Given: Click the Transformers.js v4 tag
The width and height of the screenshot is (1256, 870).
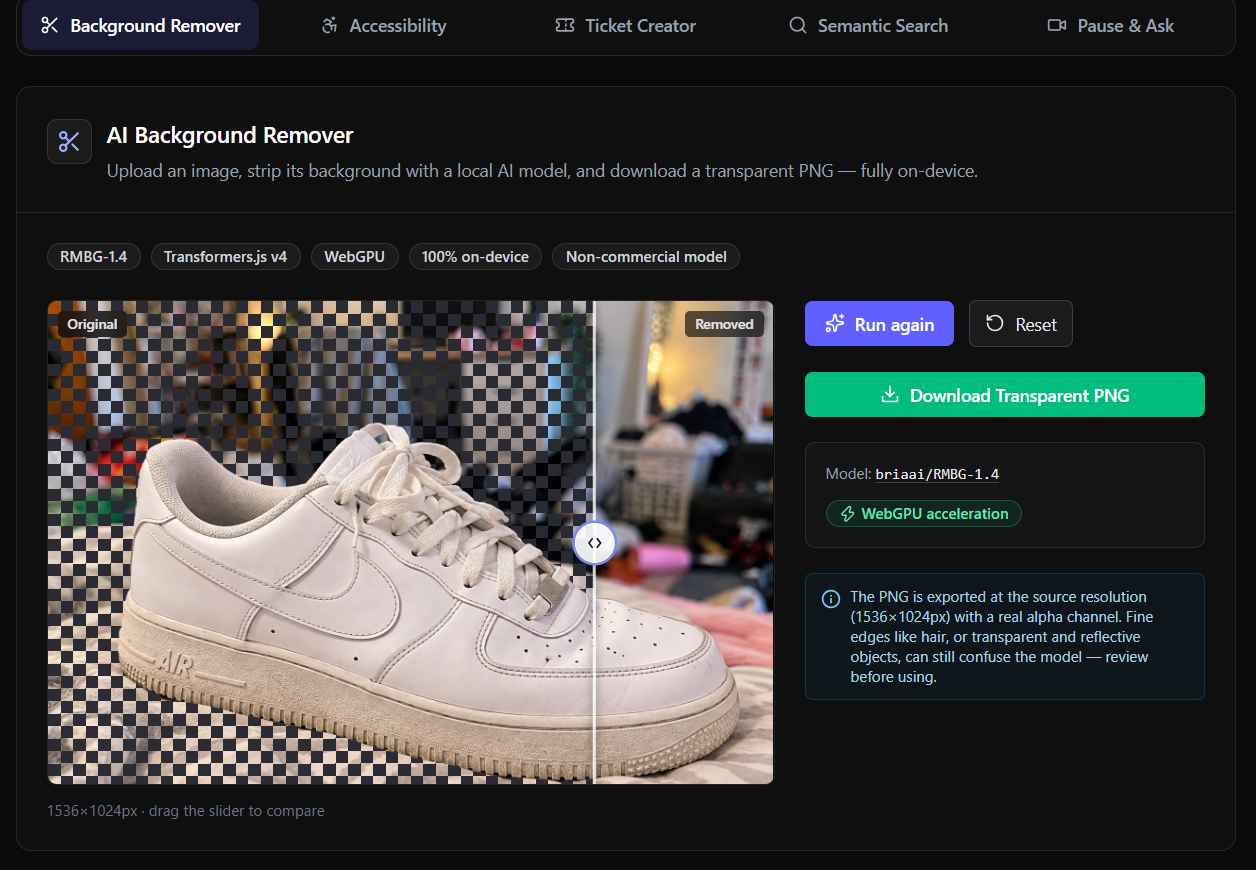Looking at the screenshot, I should [225, 257].
